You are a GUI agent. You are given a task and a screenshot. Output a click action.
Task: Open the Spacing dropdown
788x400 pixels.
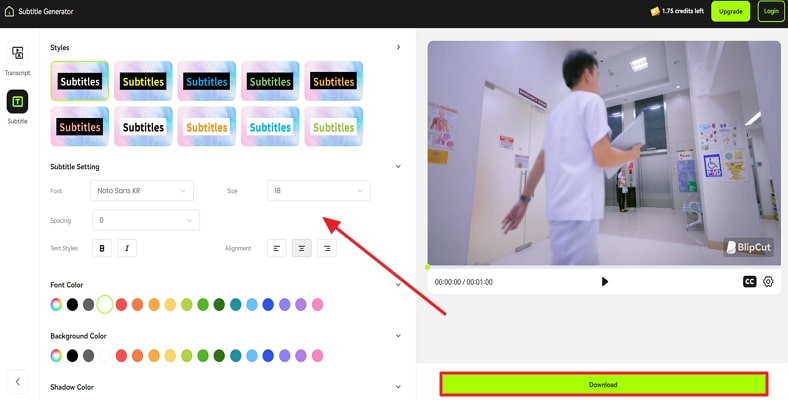[x=146, y=220]
